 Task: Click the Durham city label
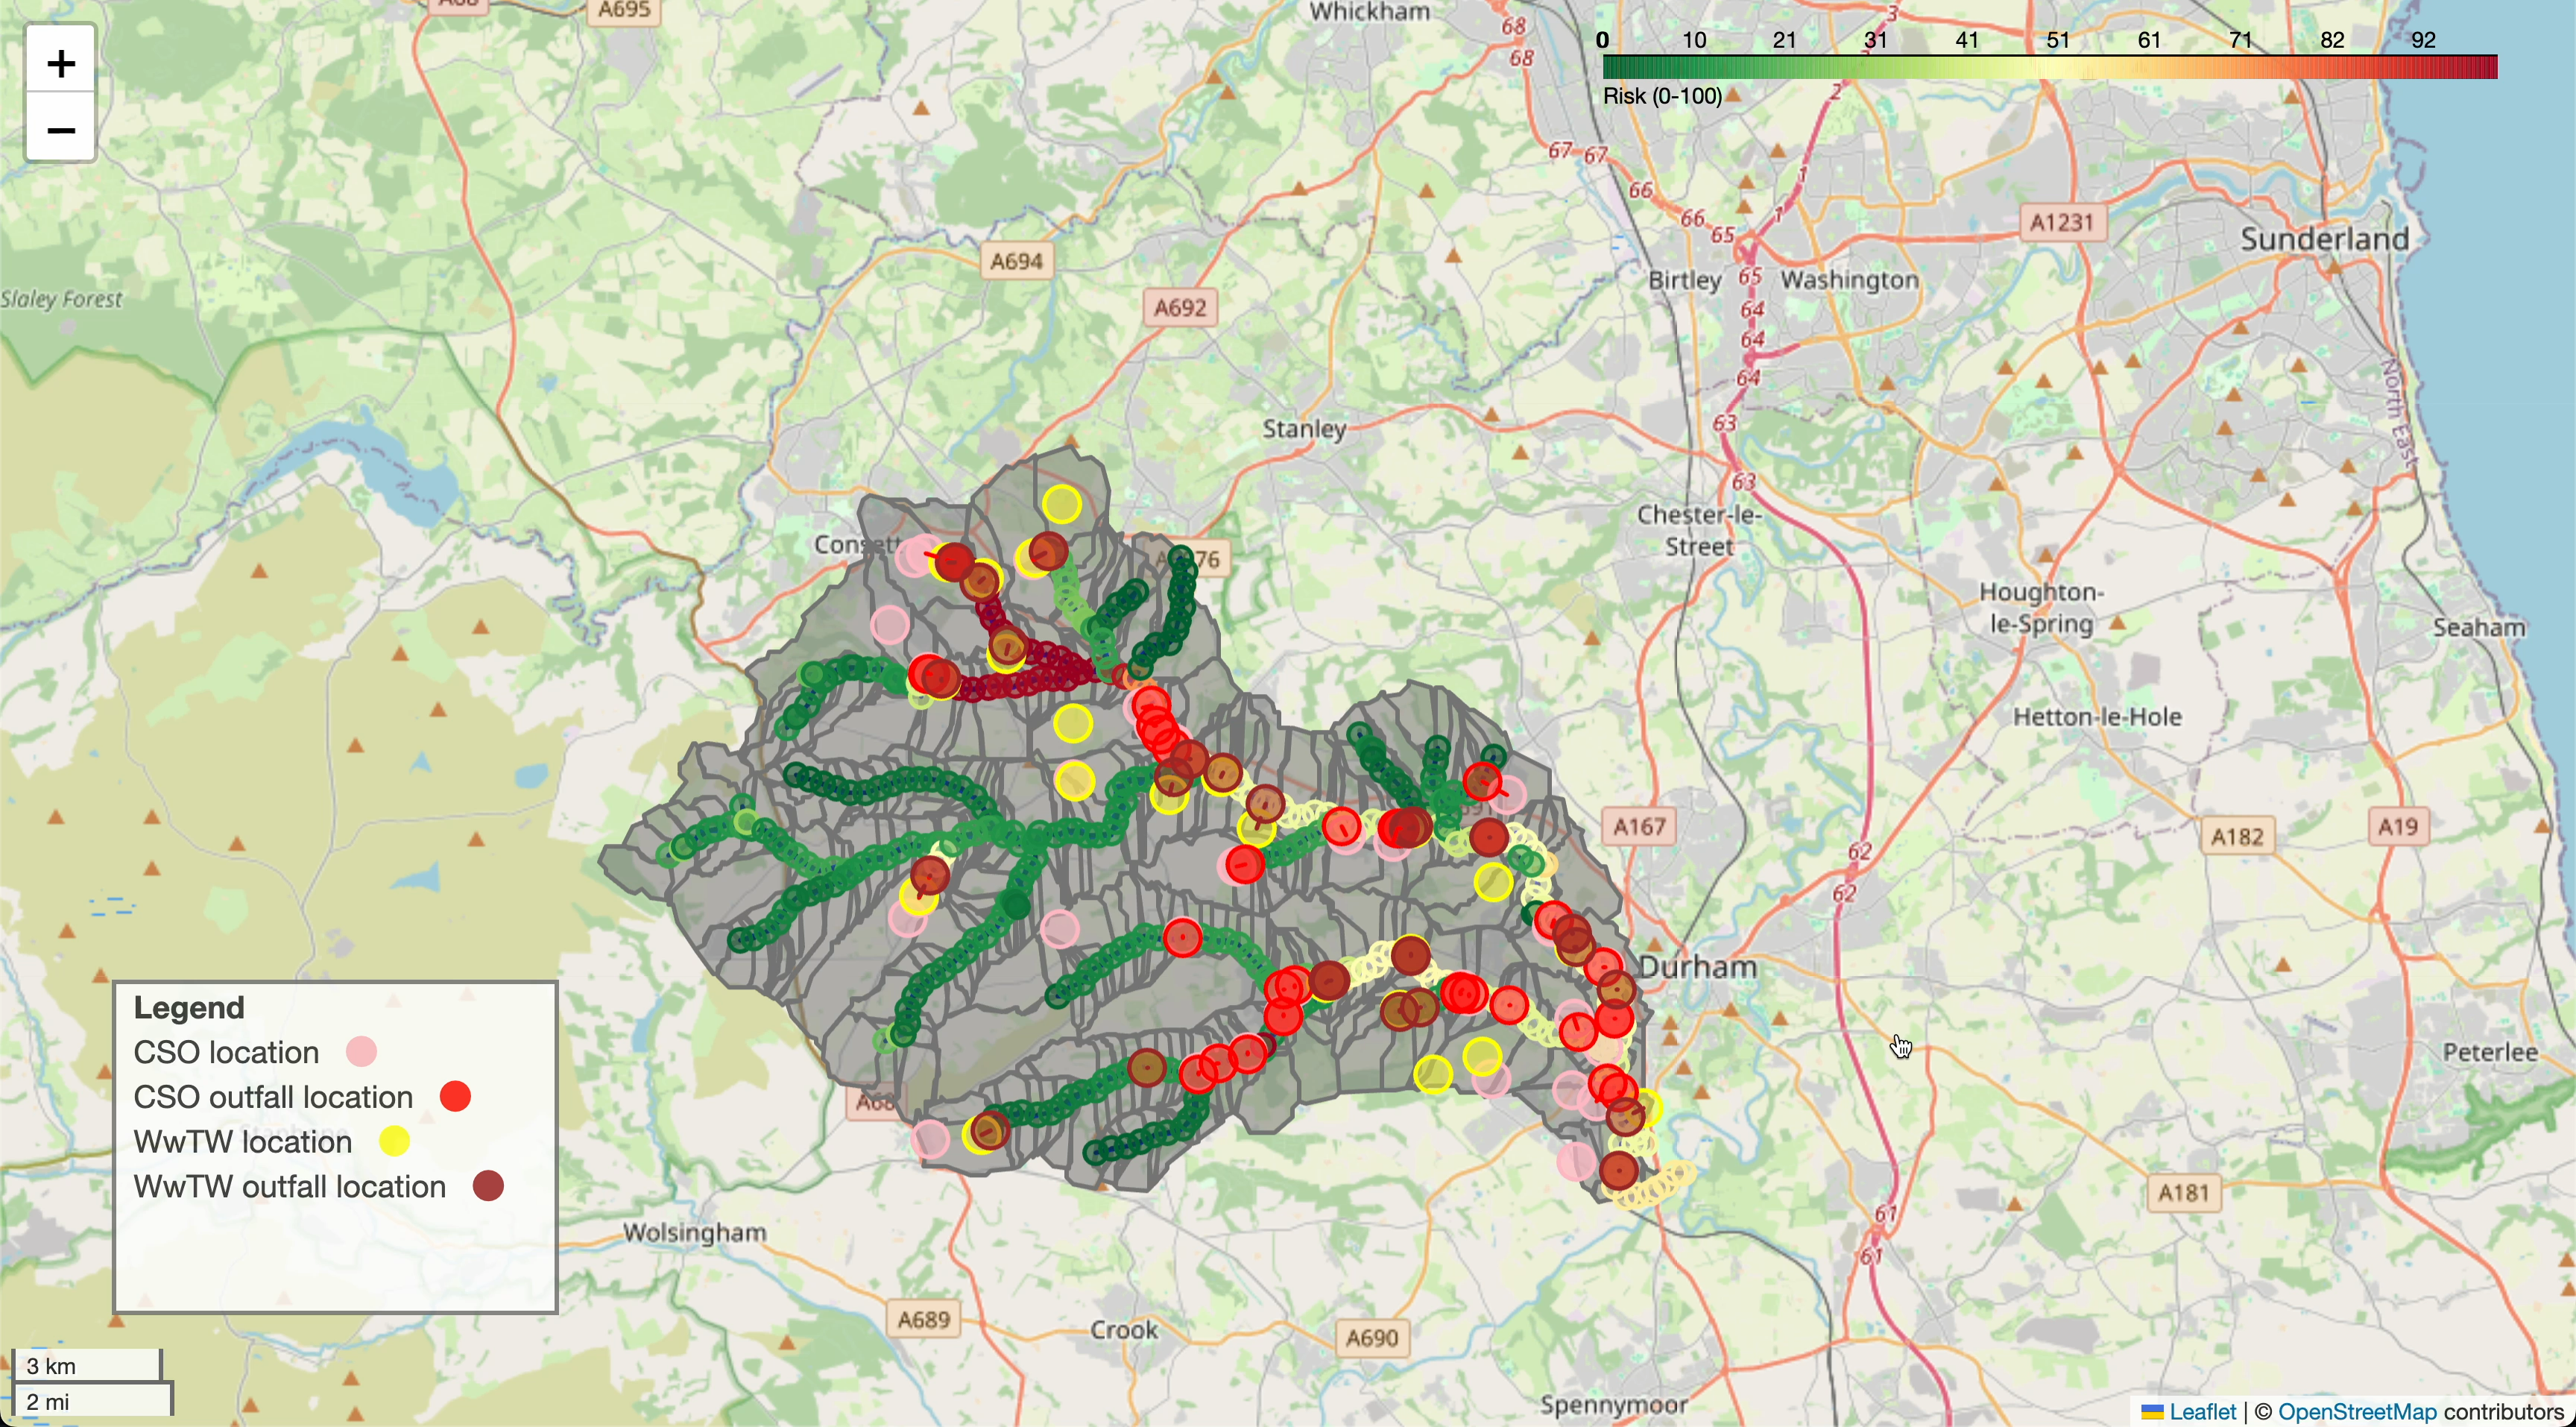(1698, 967)
